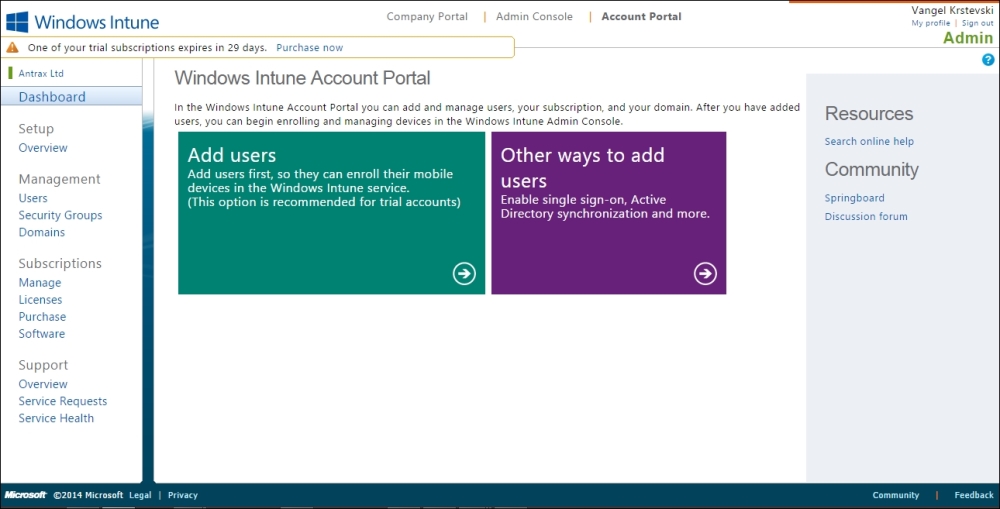The height and width of the screenshot is (509, 1000).
Task: Click the arrow icon on Other ways tile
Action: (x=705, y=274)
